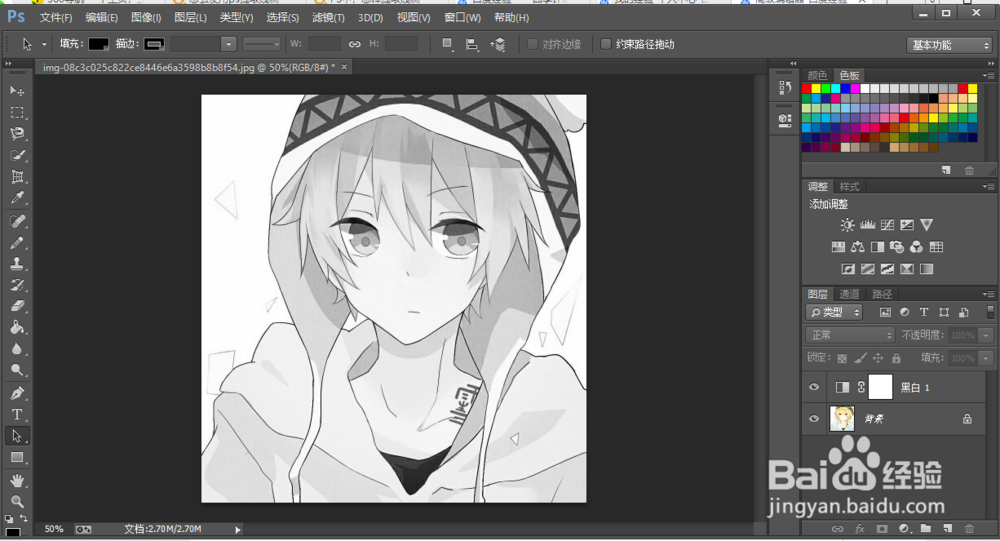Select the Crop tool
The height and width of the screenshot is (541, 1000).
[17, 177]
